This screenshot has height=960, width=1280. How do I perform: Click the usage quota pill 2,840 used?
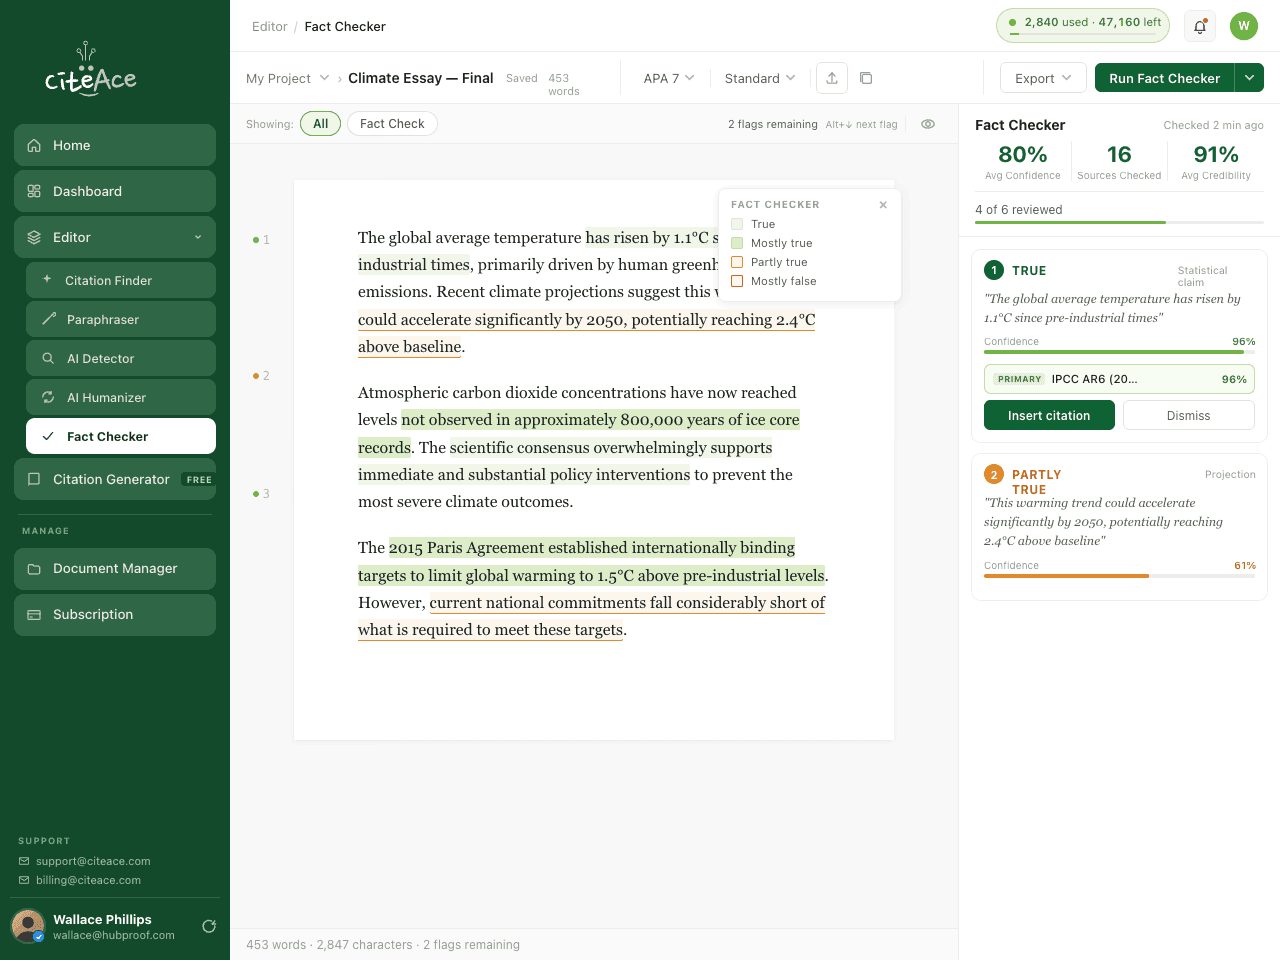pos(1083,25)
